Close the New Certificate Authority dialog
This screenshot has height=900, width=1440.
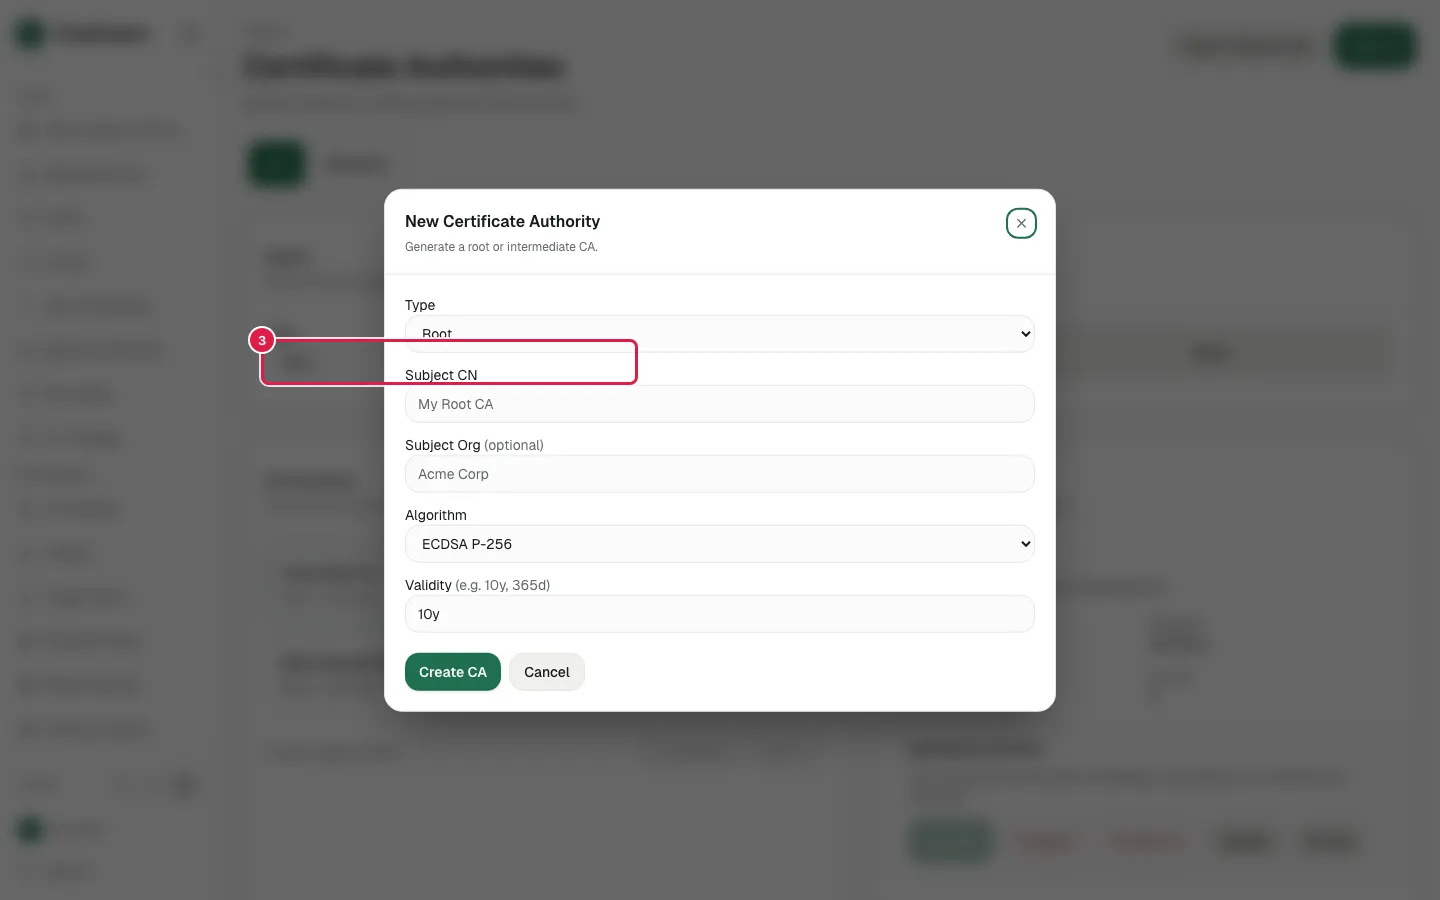[x=1021, y=223]
